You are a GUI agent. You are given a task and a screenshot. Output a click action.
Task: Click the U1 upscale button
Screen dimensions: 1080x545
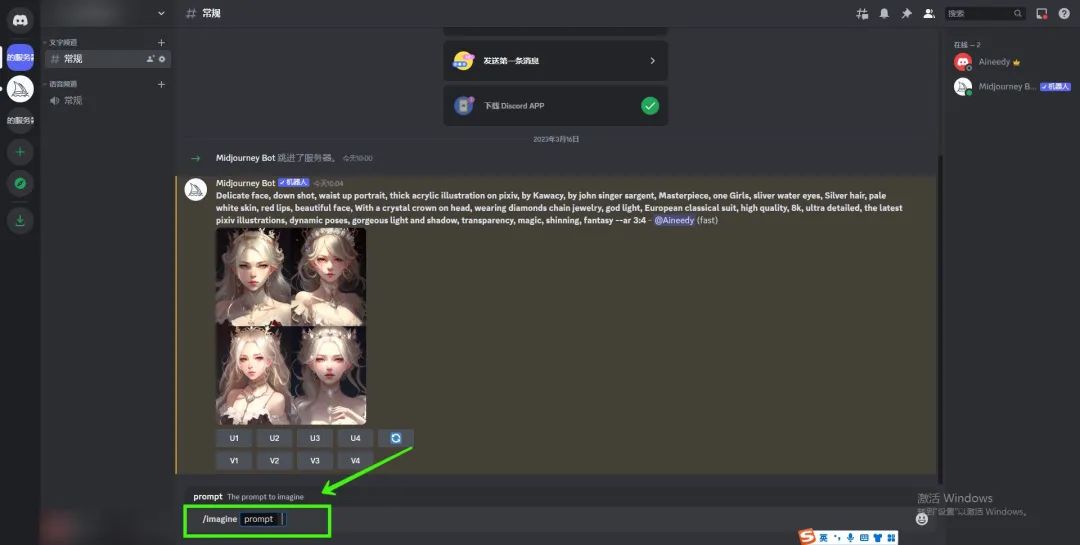pos(234,438)
